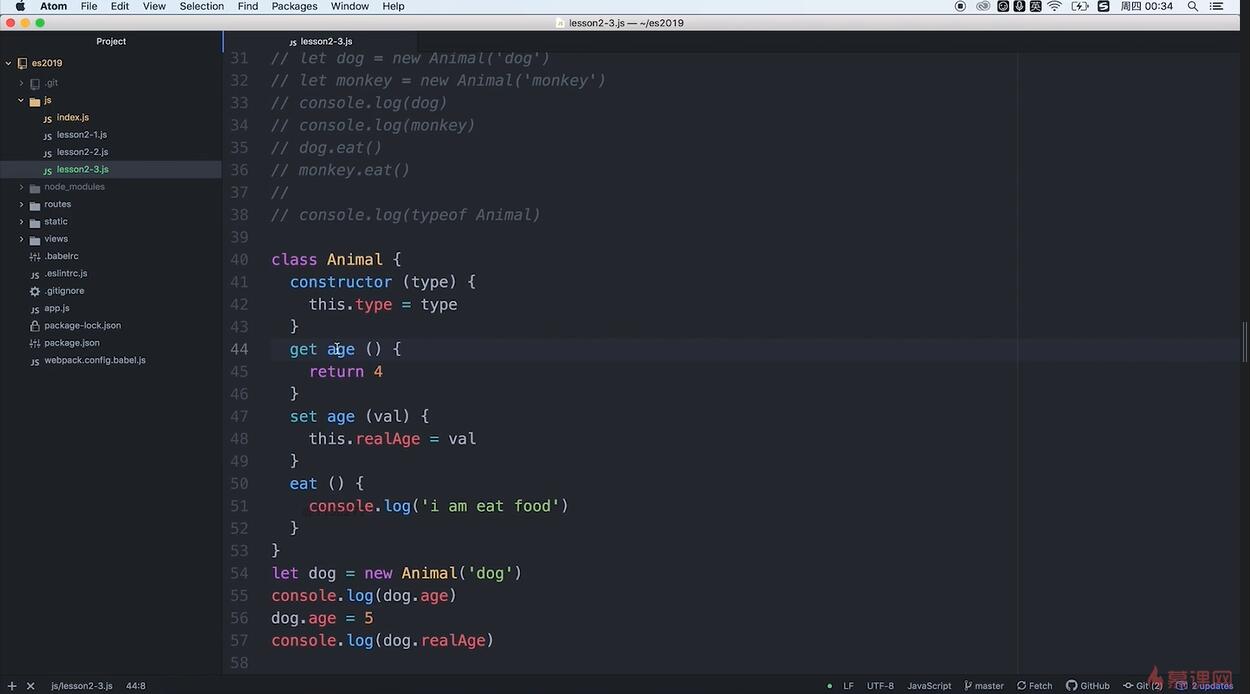Image resolution: width=1251 pixels, height=694 pixels.
Task: Switch to the lesson2-3.js editor tab
Action: tap(320, 42)
